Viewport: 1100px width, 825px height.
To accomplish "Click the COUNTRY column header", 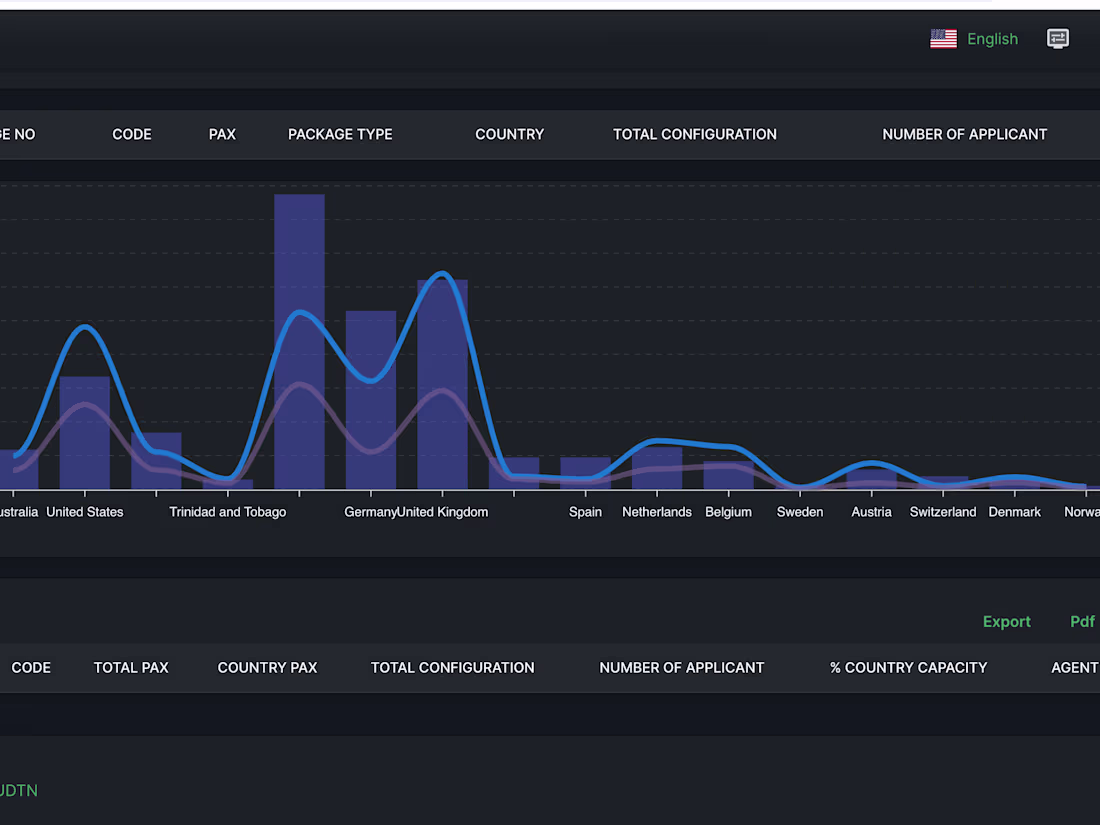I will click(x=509, y=134).
